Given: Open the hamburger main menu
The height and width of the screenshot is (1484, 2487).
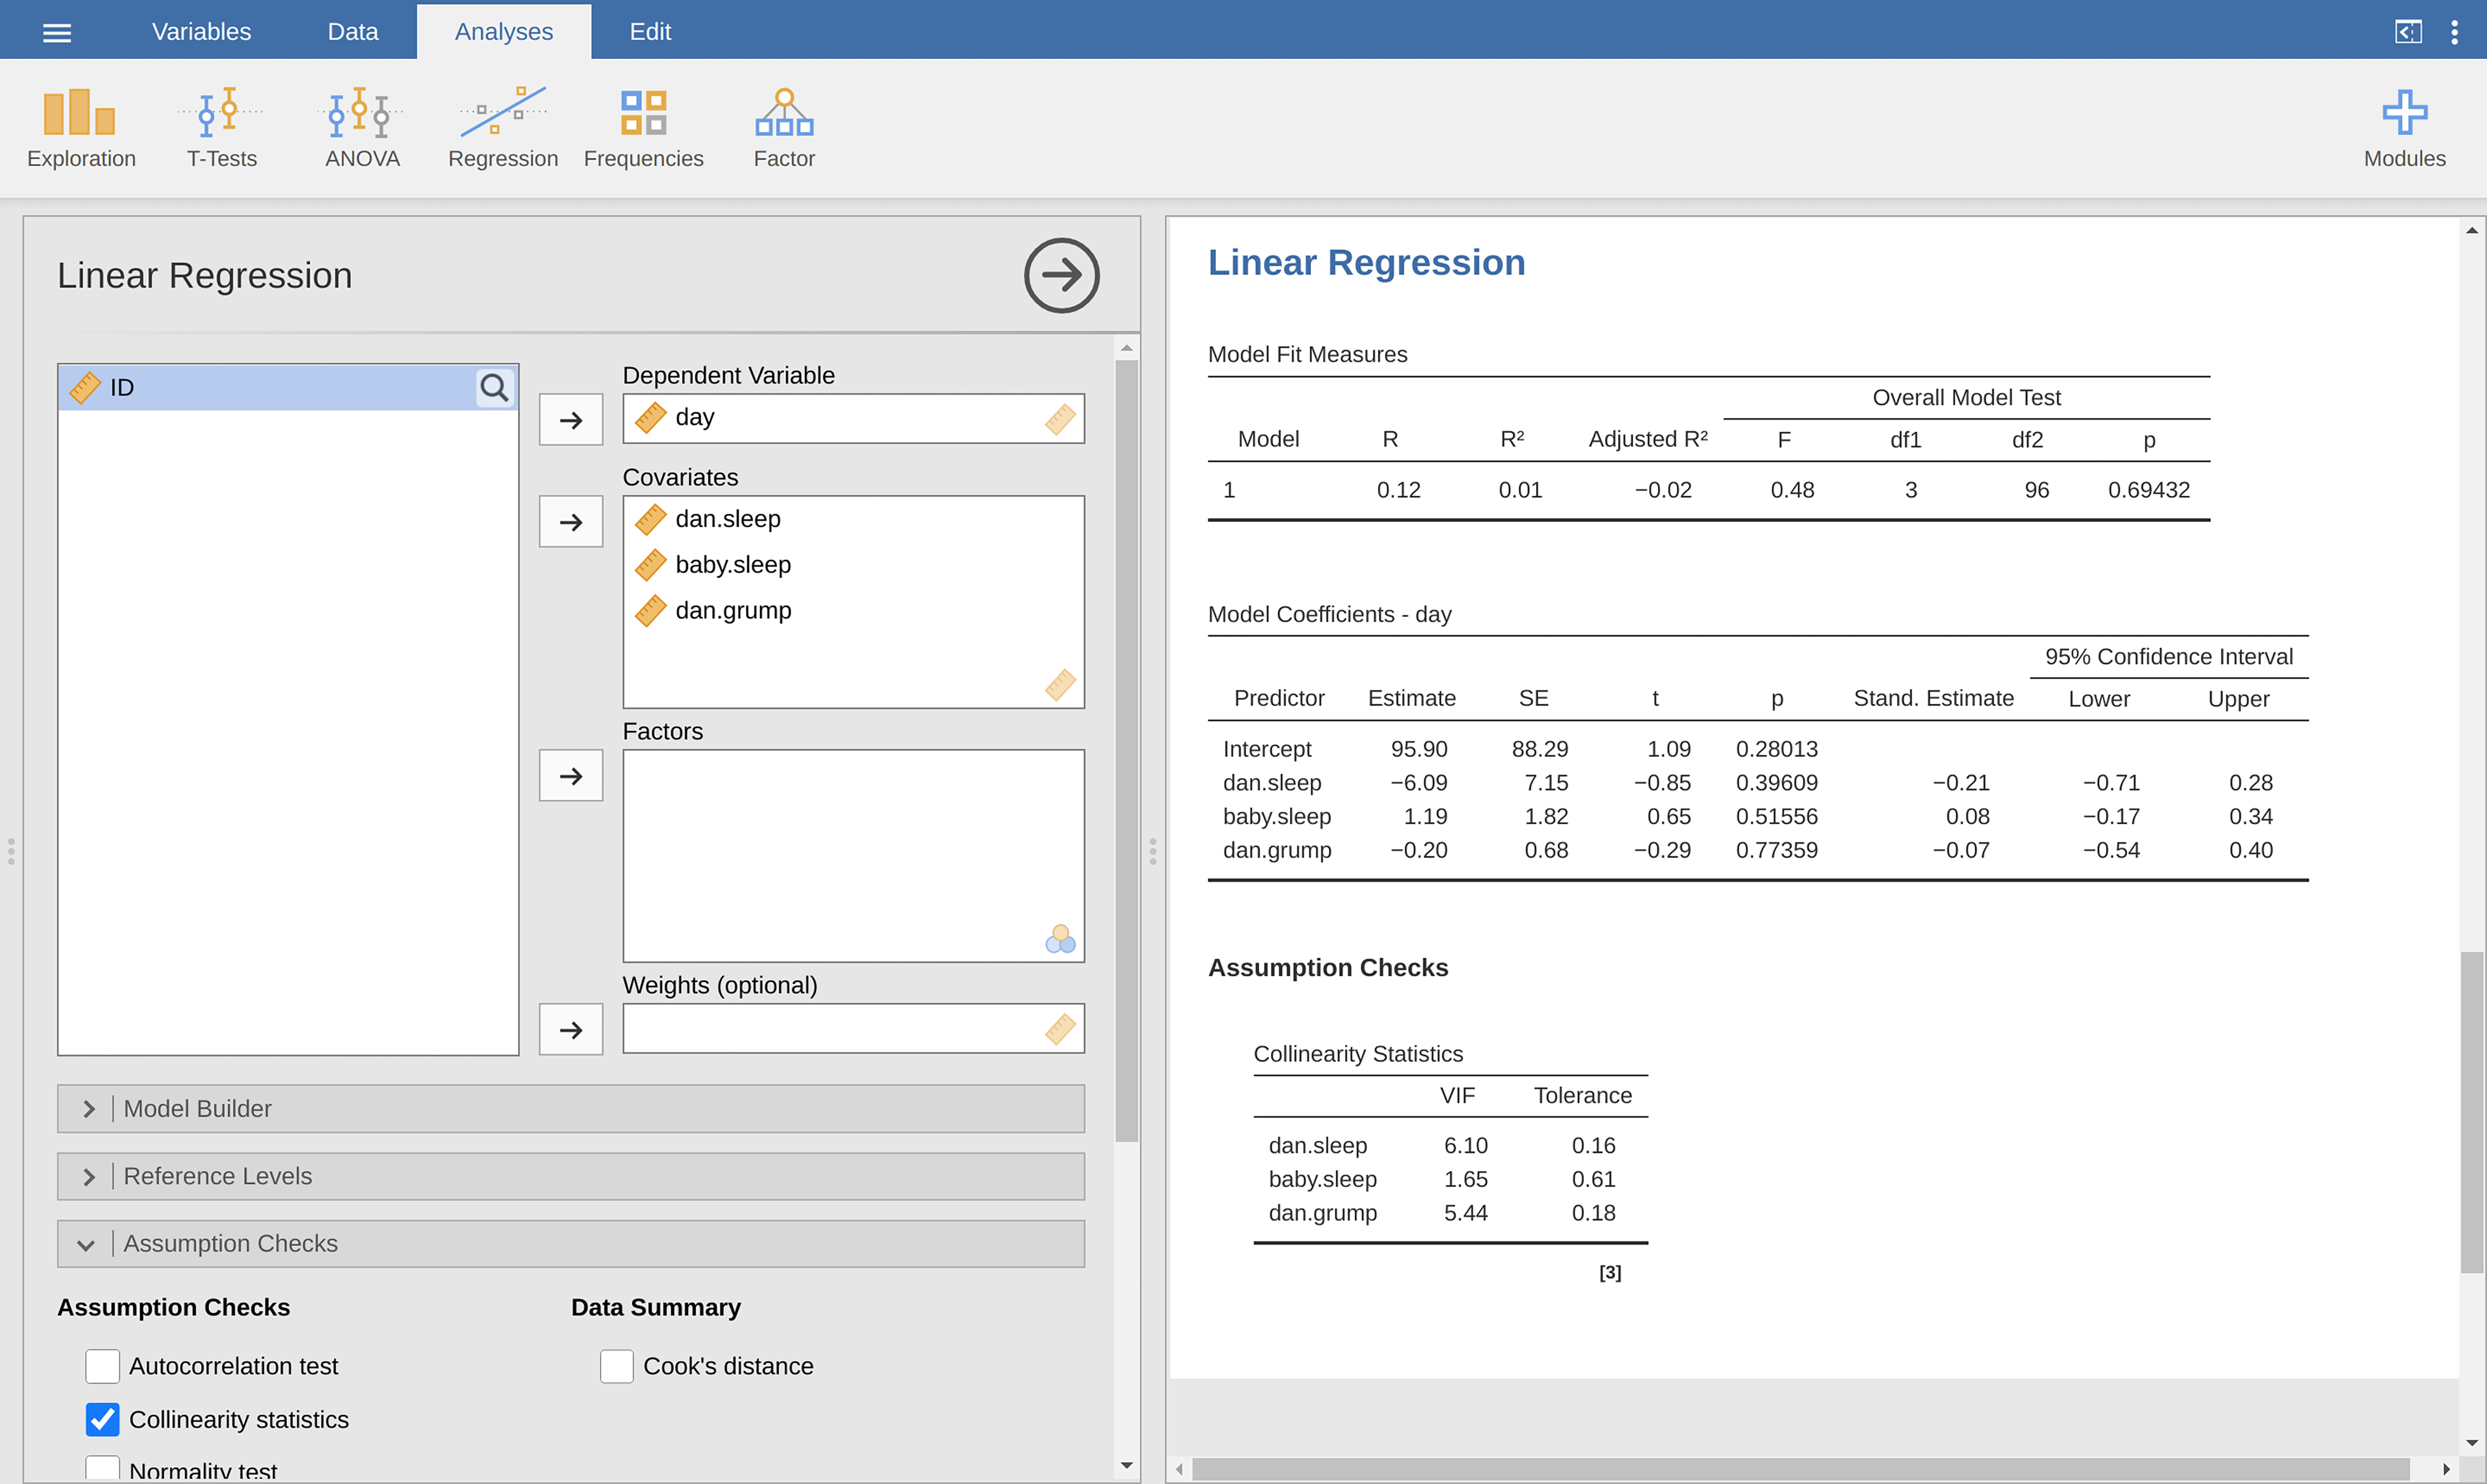Looking at the screenshot, I should click(57, 32).
